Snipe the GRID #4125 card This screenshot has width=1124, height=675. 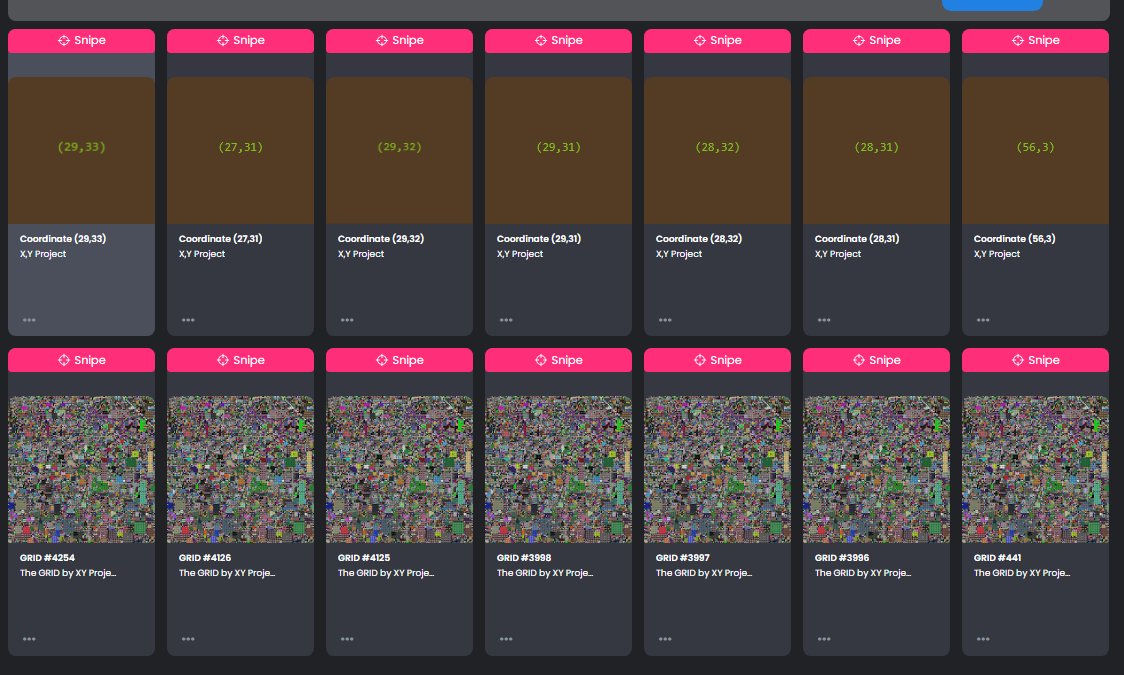coord(399,360)
